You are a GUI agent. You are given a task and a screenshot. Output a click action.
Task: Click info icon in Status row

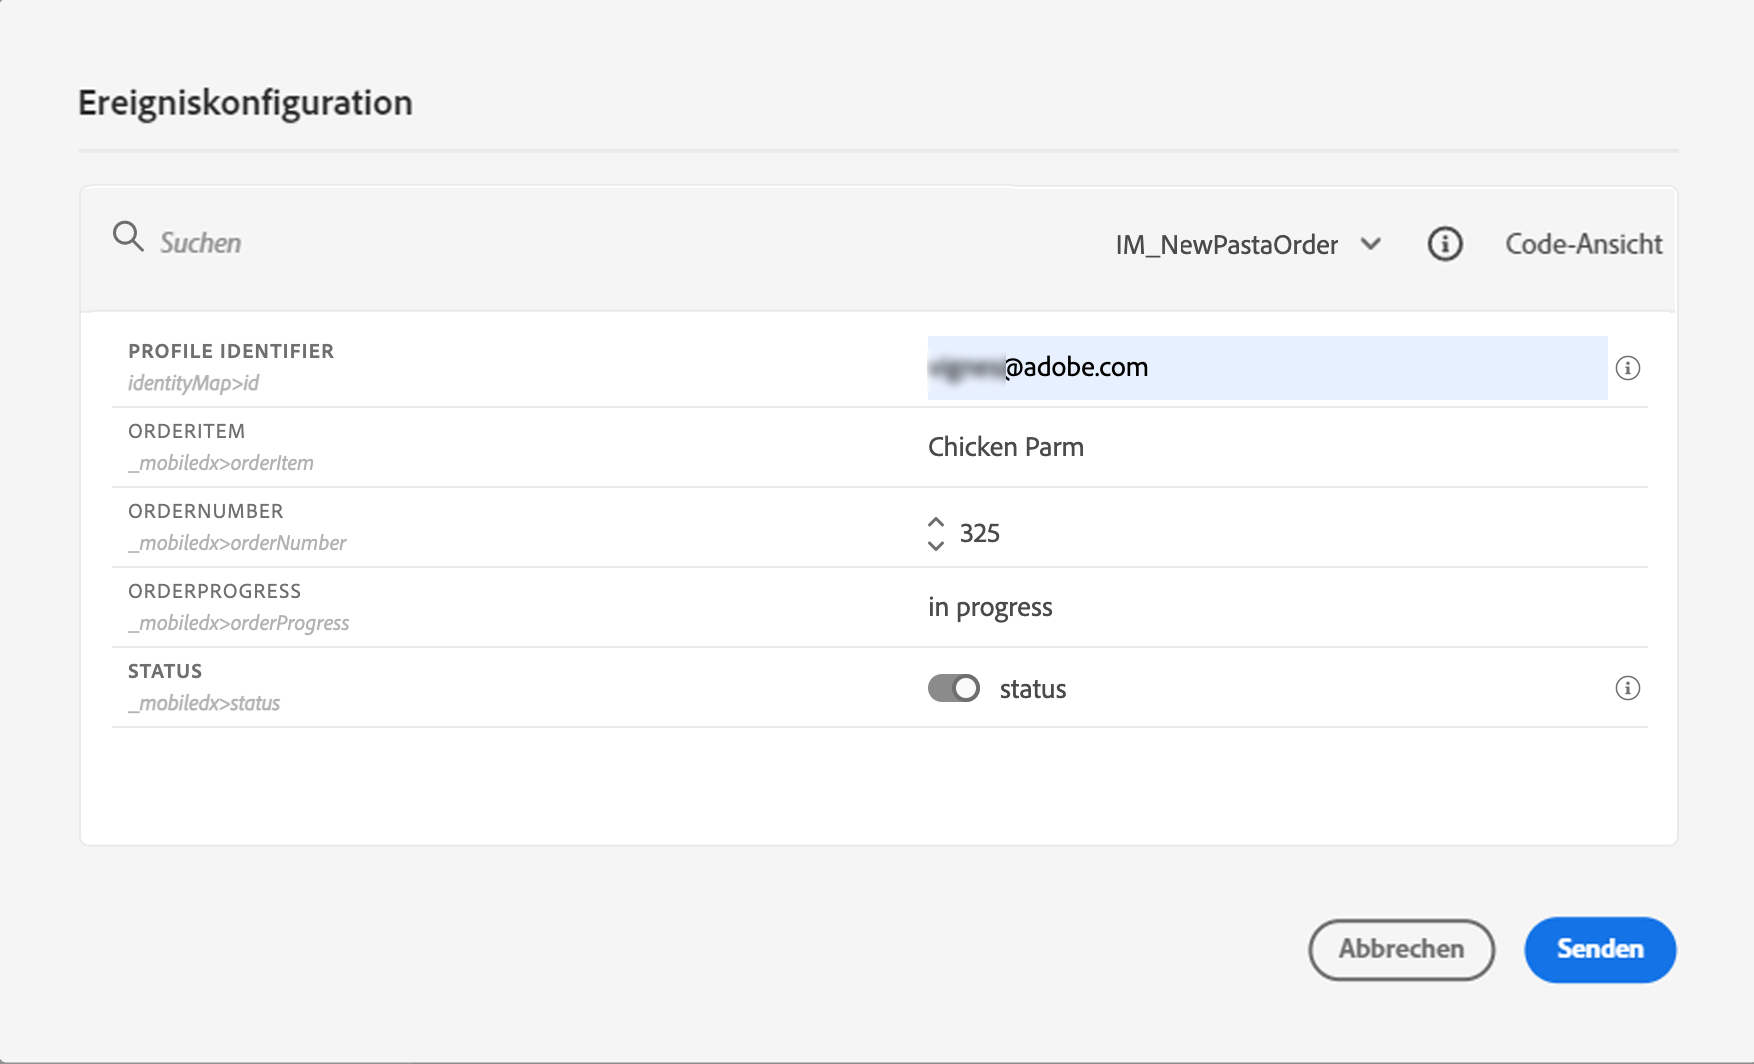1627,688
